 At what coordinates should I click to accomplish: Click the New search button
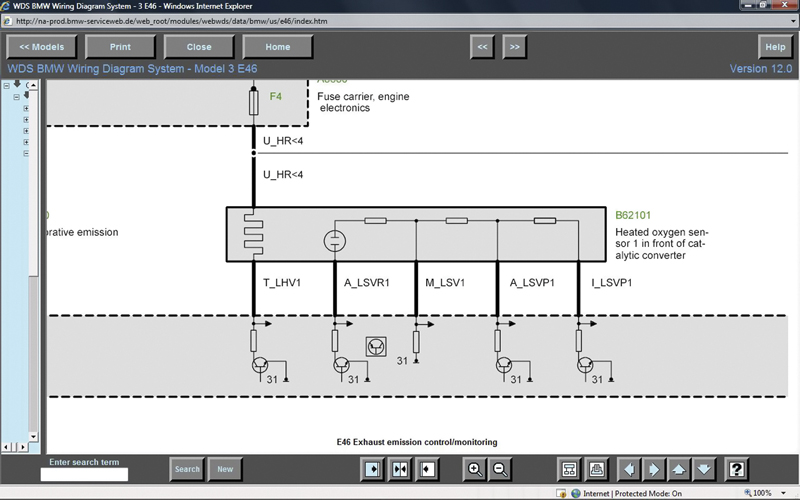225,469
